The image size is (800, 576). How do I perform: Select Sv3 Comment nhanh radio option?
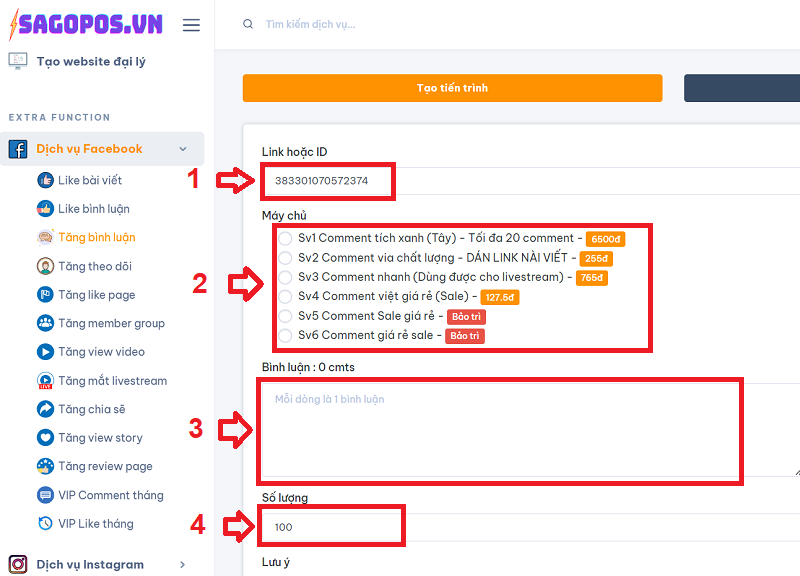pyautogui.click(x=286, y=277)
